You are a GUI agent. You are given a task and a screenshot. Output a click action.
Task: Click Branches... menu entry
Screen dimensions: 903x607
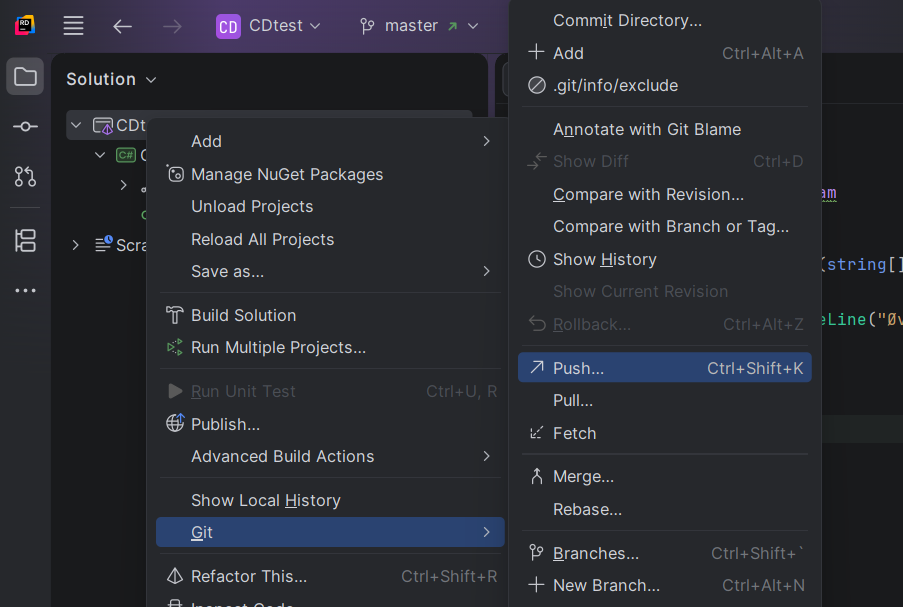coord(665,553)
